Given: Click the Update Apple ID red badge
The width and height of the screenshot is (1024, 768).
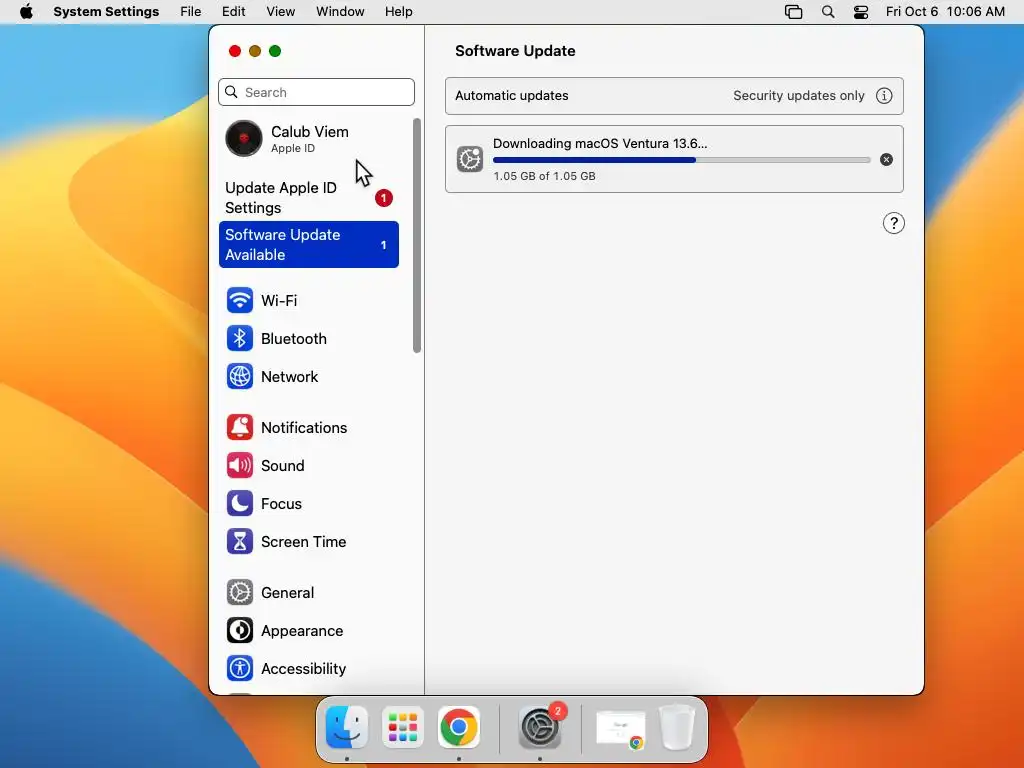Looking at the screenshot, I should coord(383,198).
